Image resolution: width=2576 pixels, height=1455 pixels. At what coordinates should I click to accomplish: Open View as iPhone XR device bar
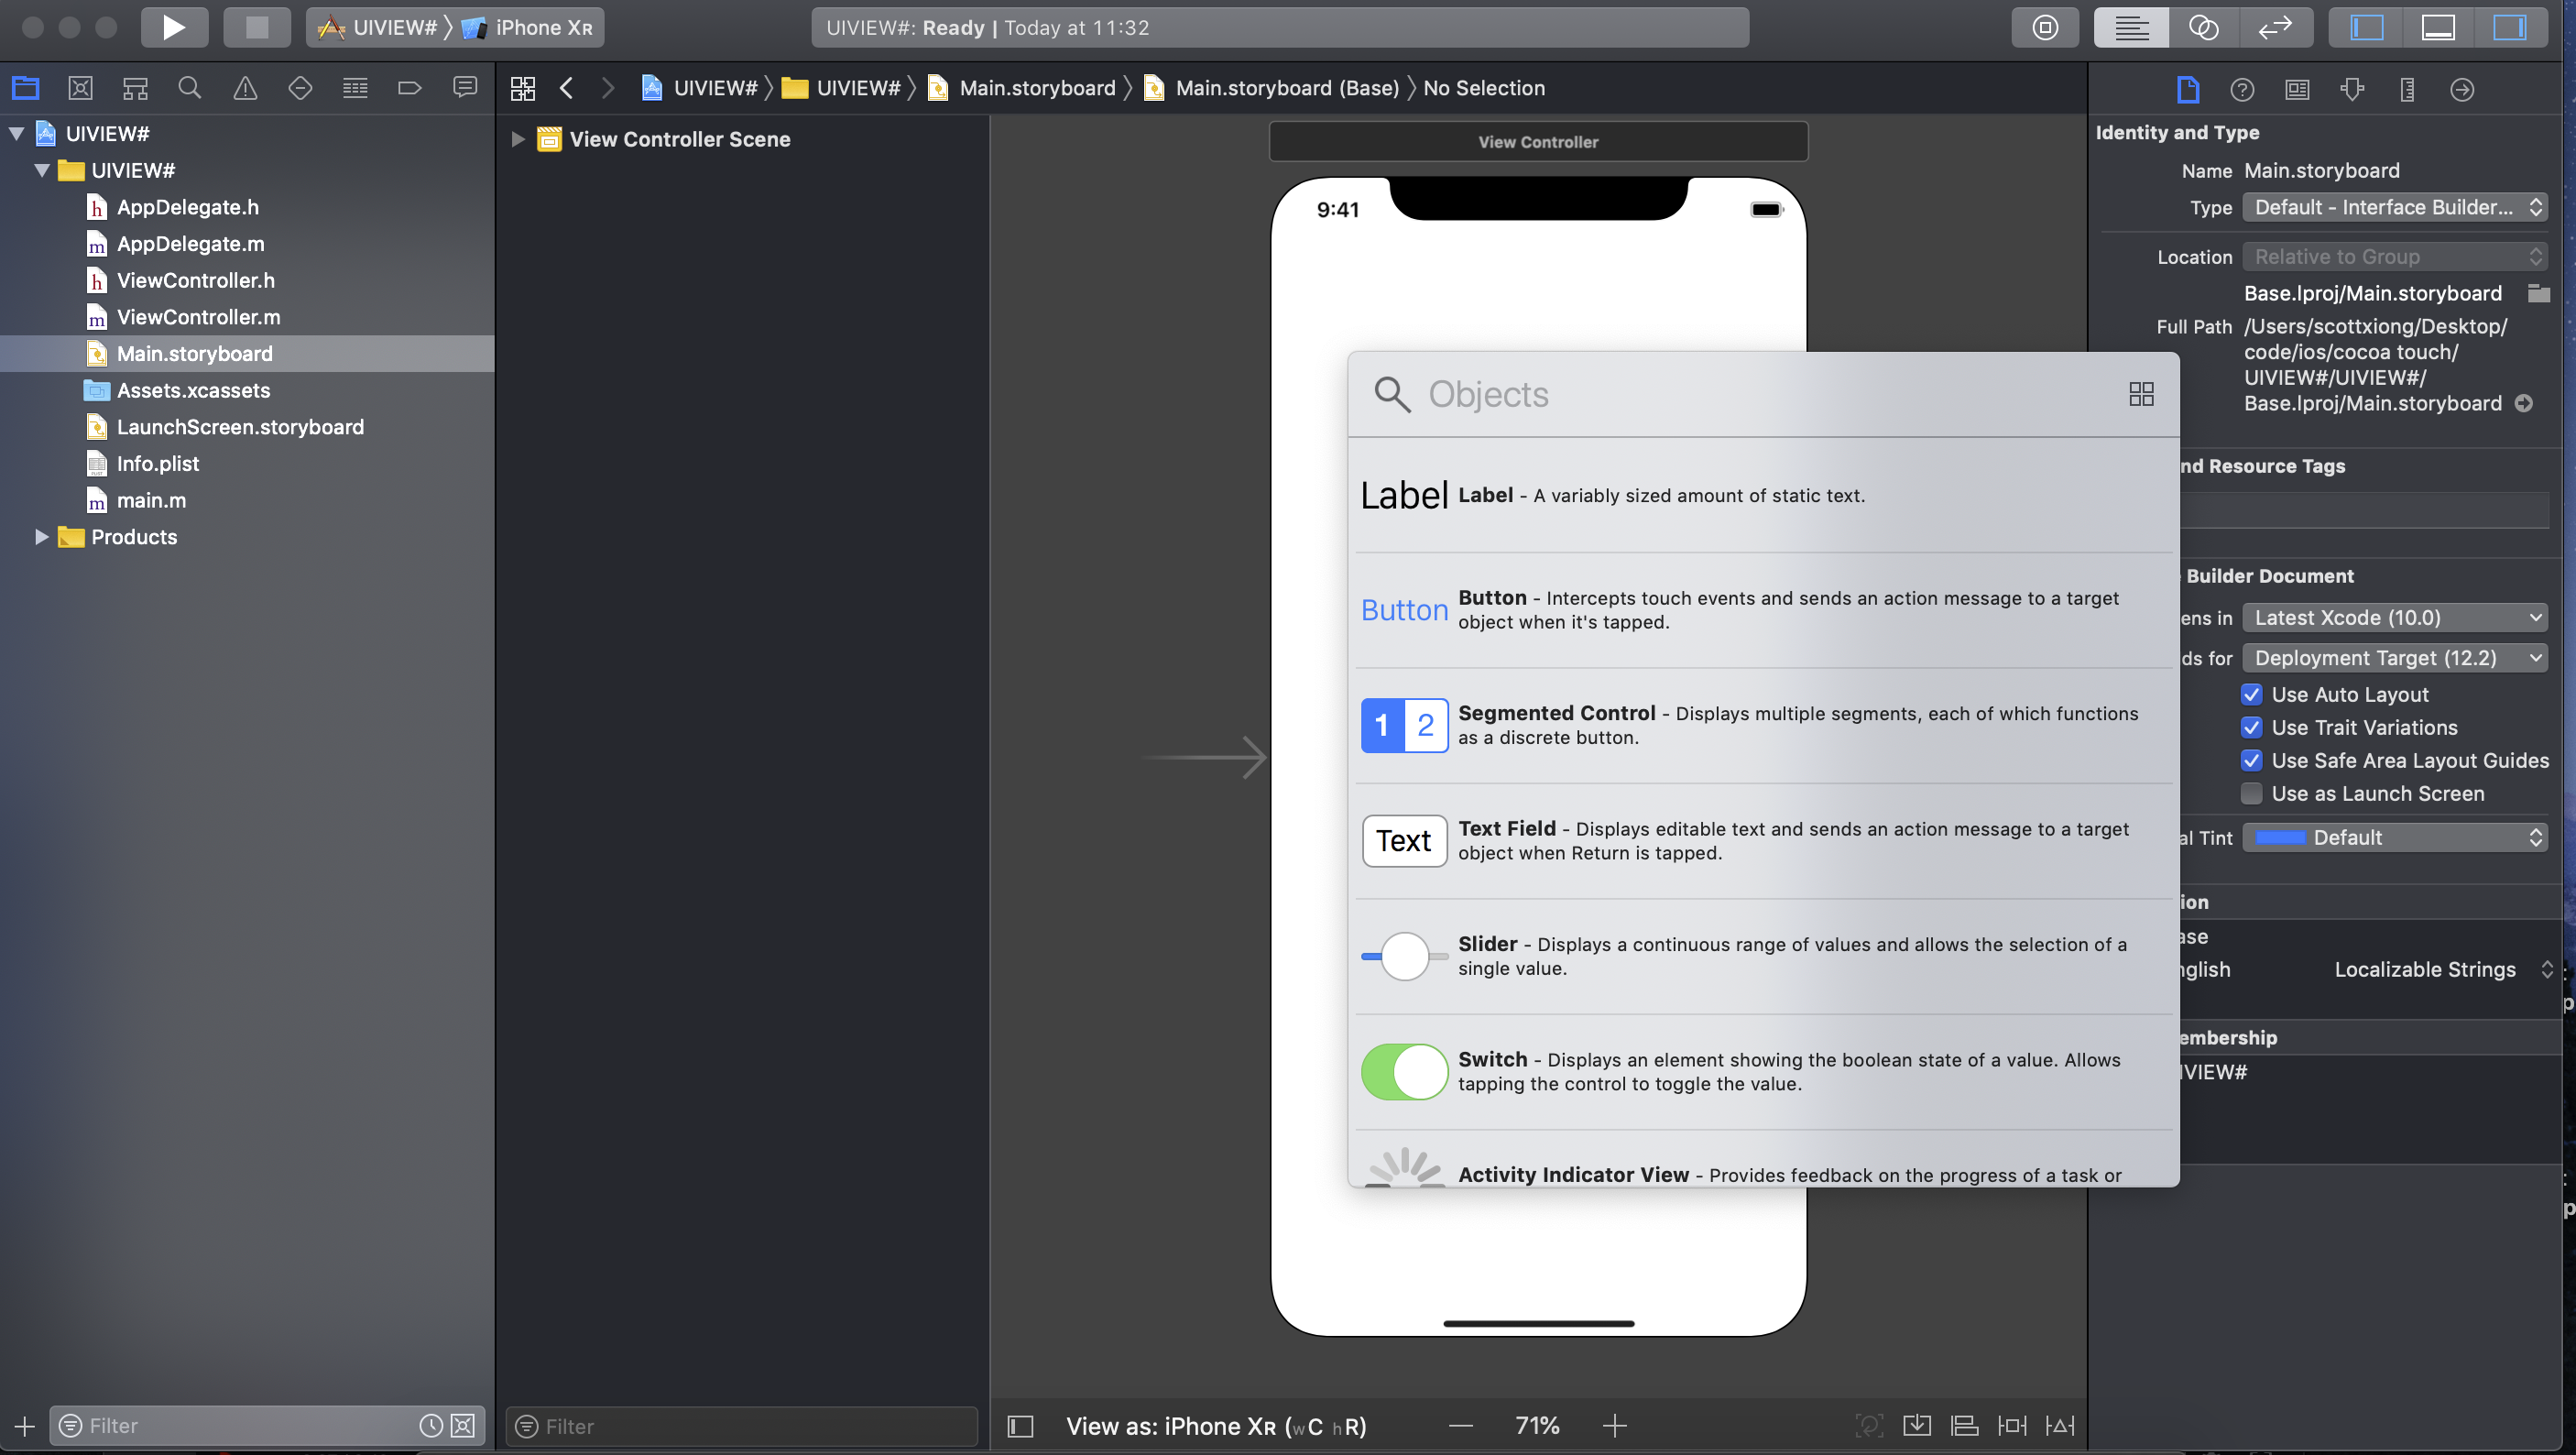[x=1216, y=1426]
